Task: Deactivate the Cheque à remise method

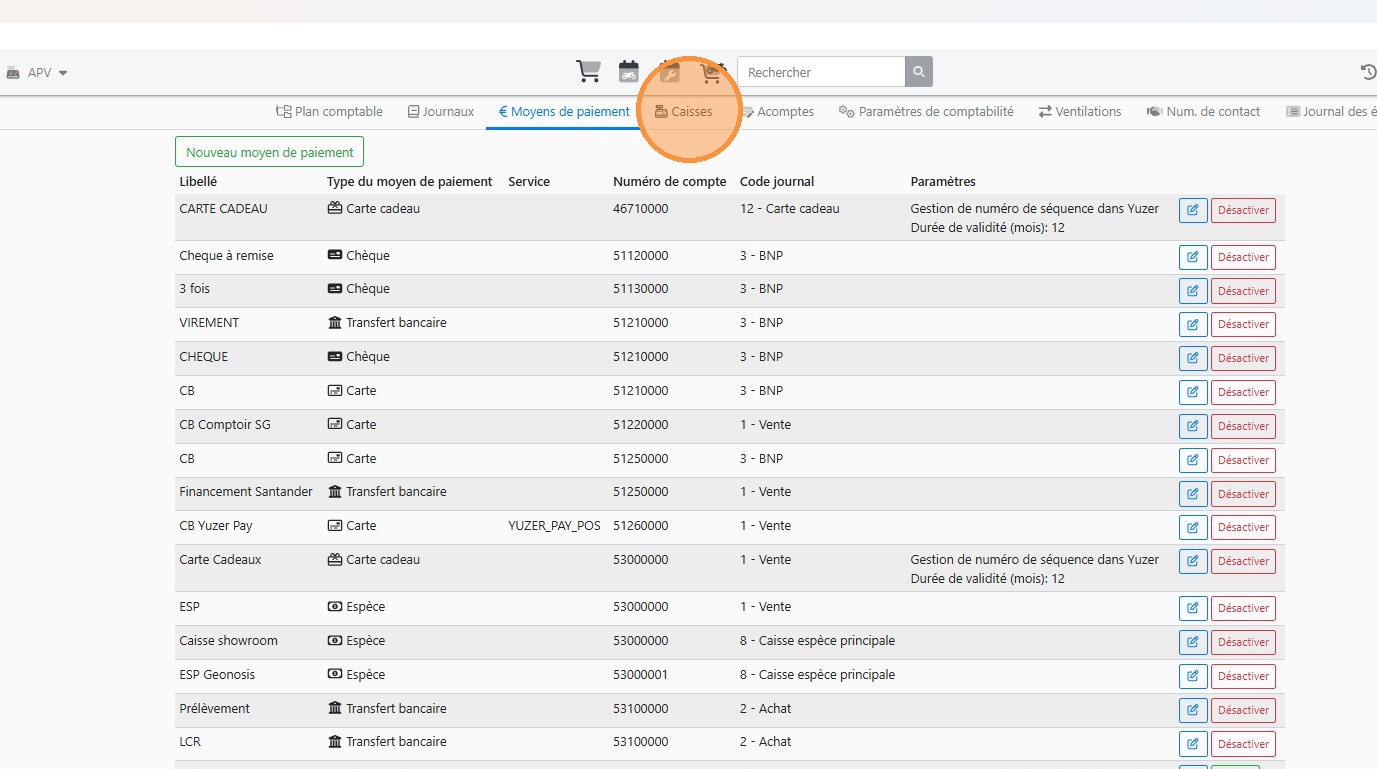Action: pyautogui.click(x=1243, y=257)
